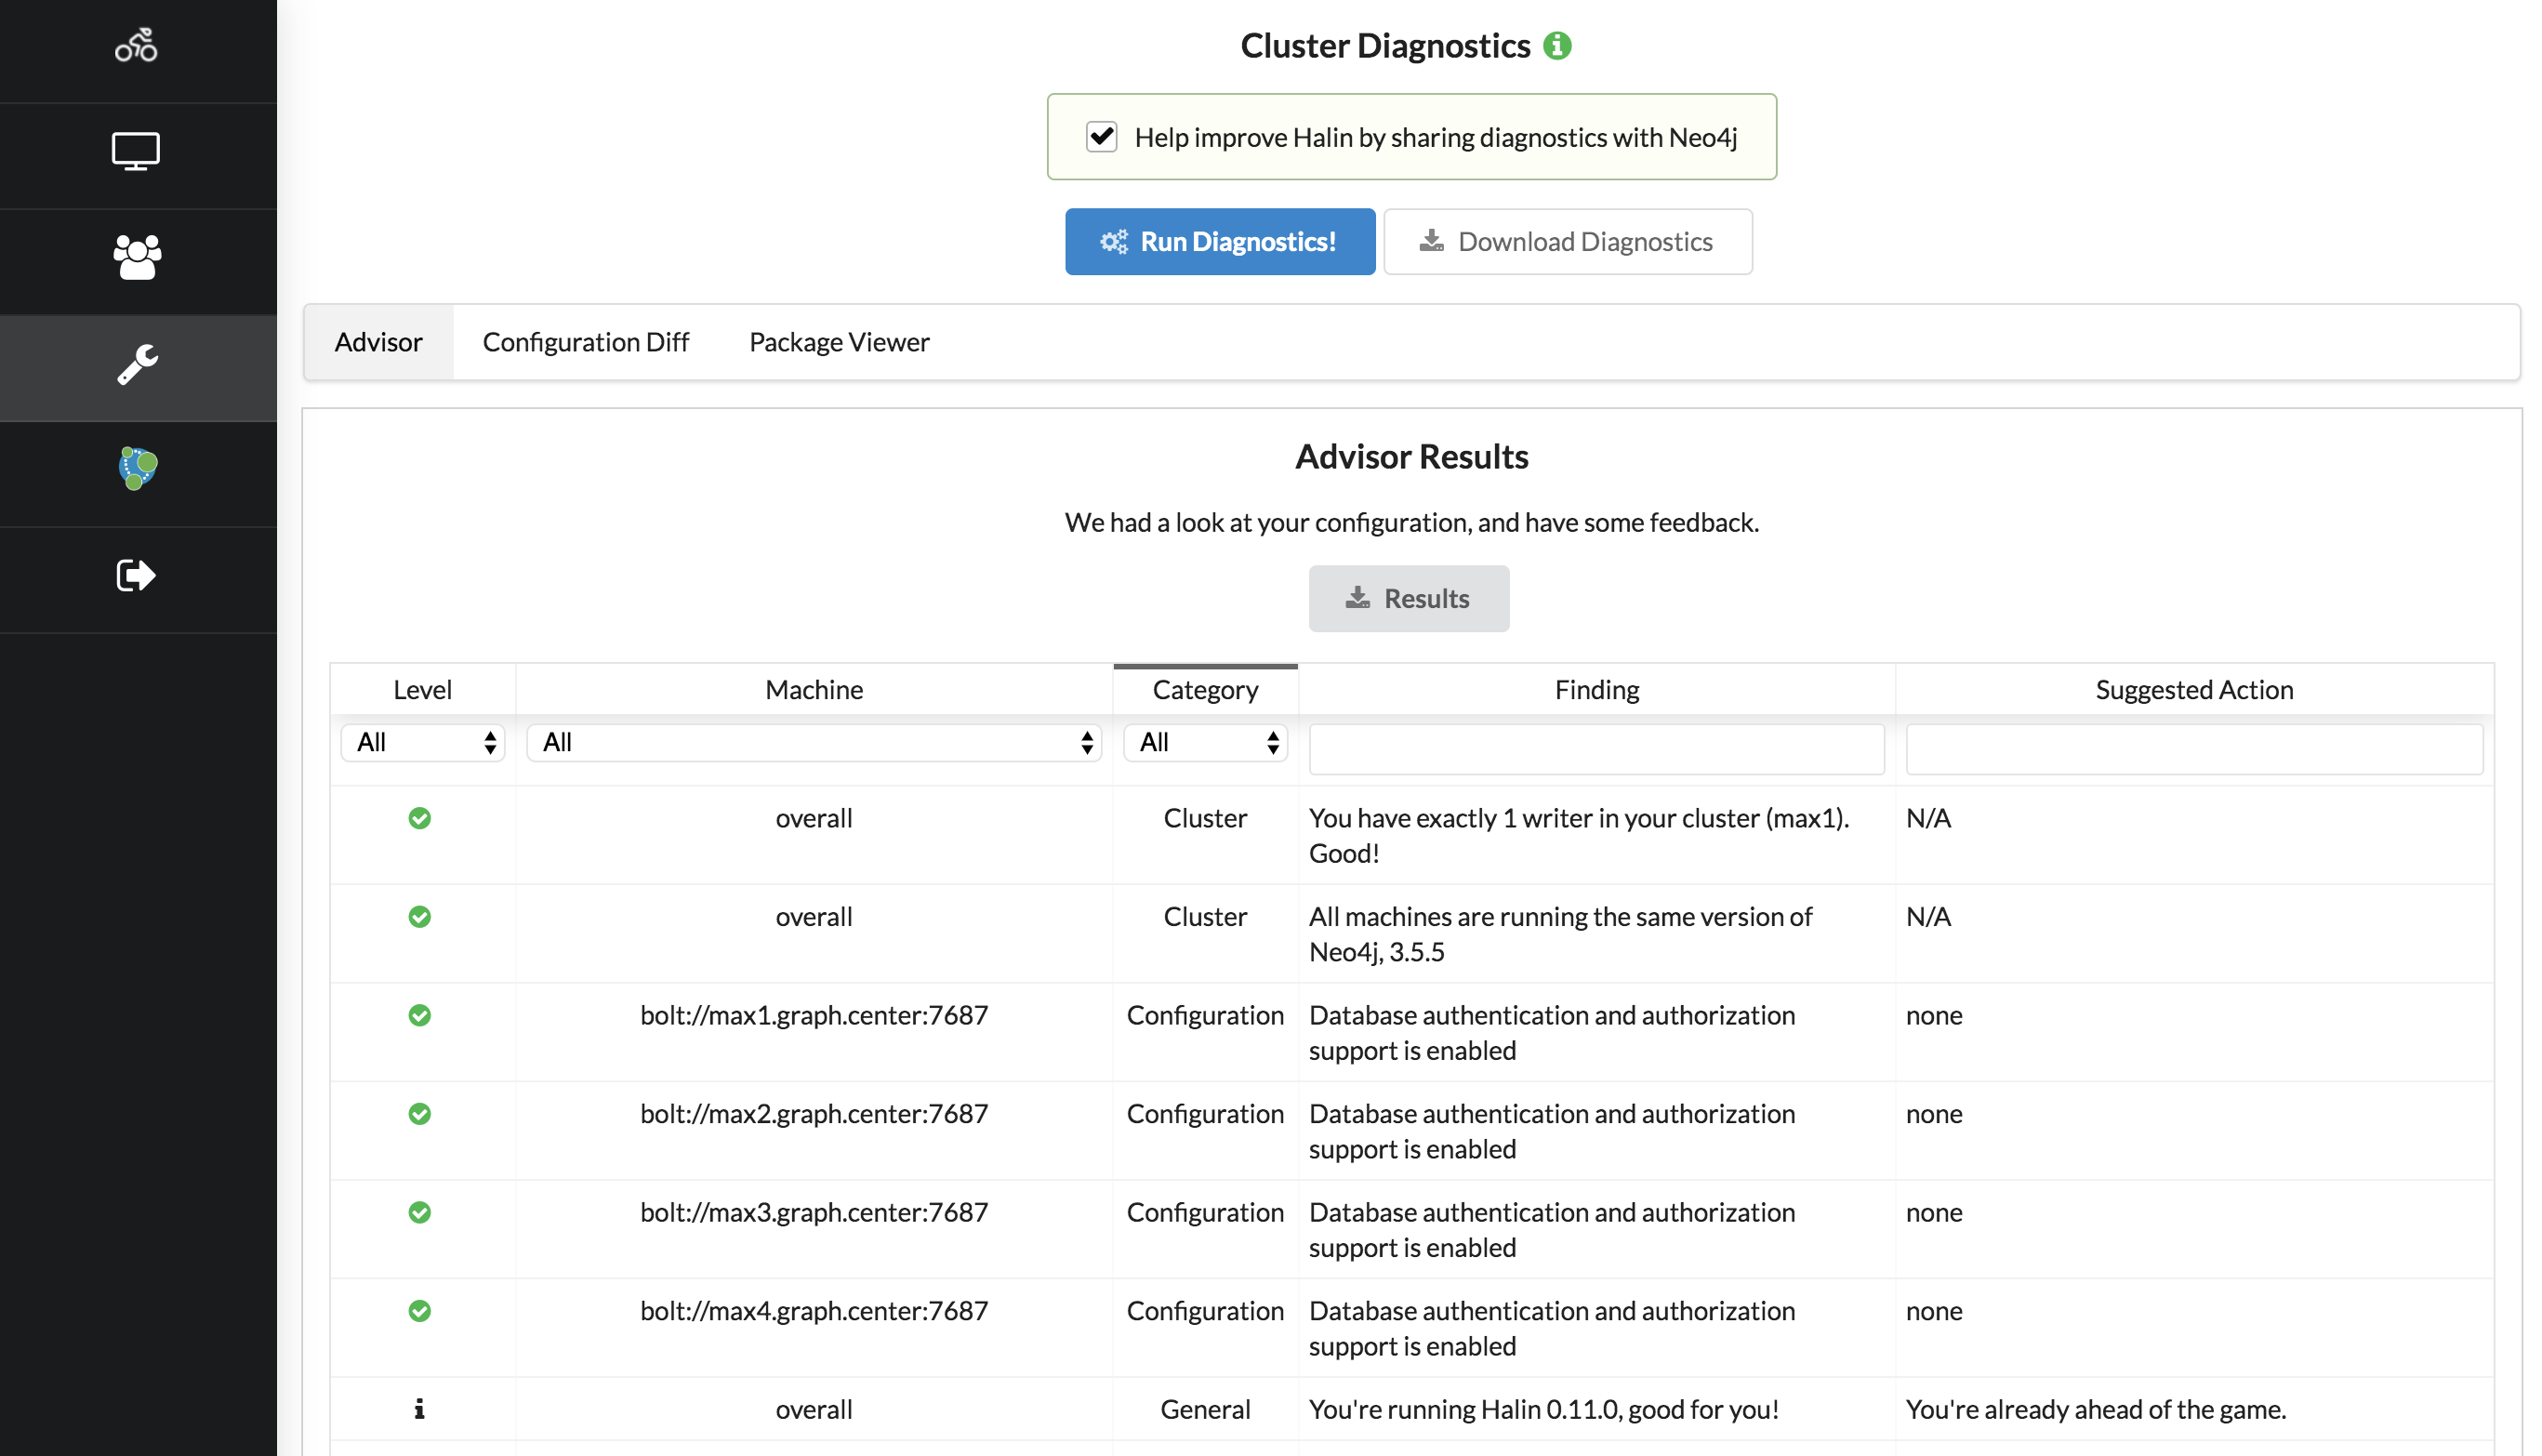This screenshot has width=2542, height=1456.
Task: Open the Level filter dropdown
Action: pos(422,743)
